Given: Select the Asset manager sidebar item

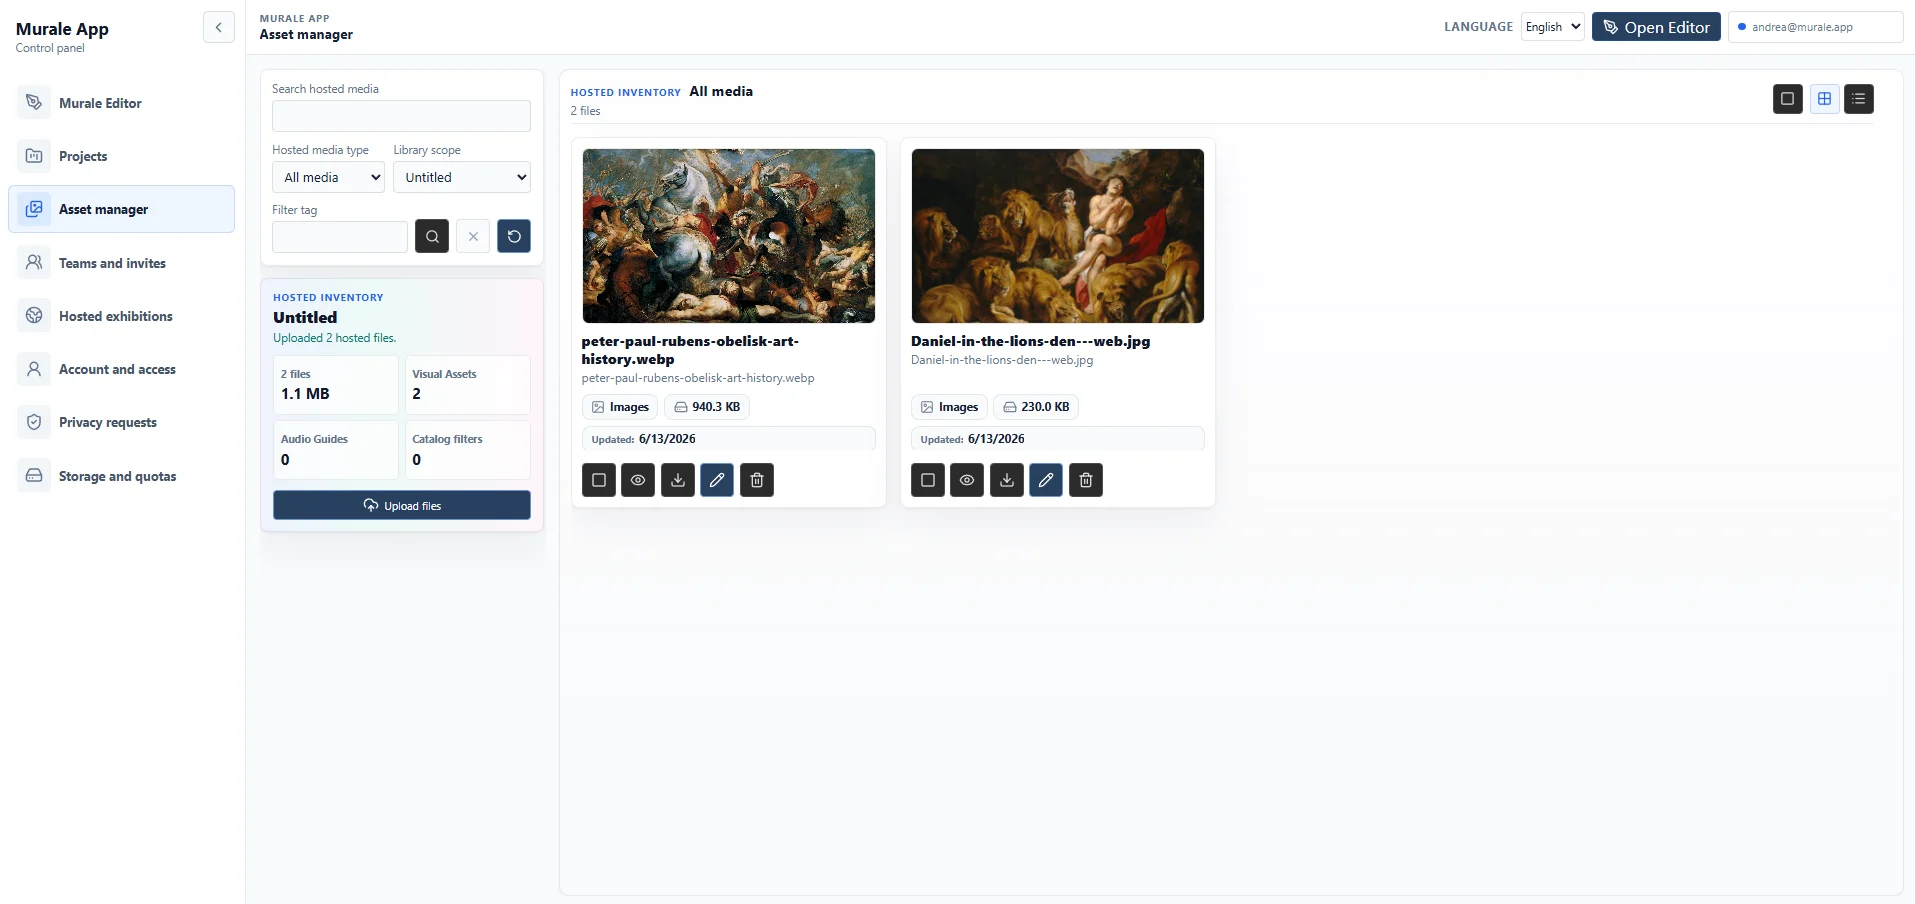Looking at the screenshot, I should (121, 209).
